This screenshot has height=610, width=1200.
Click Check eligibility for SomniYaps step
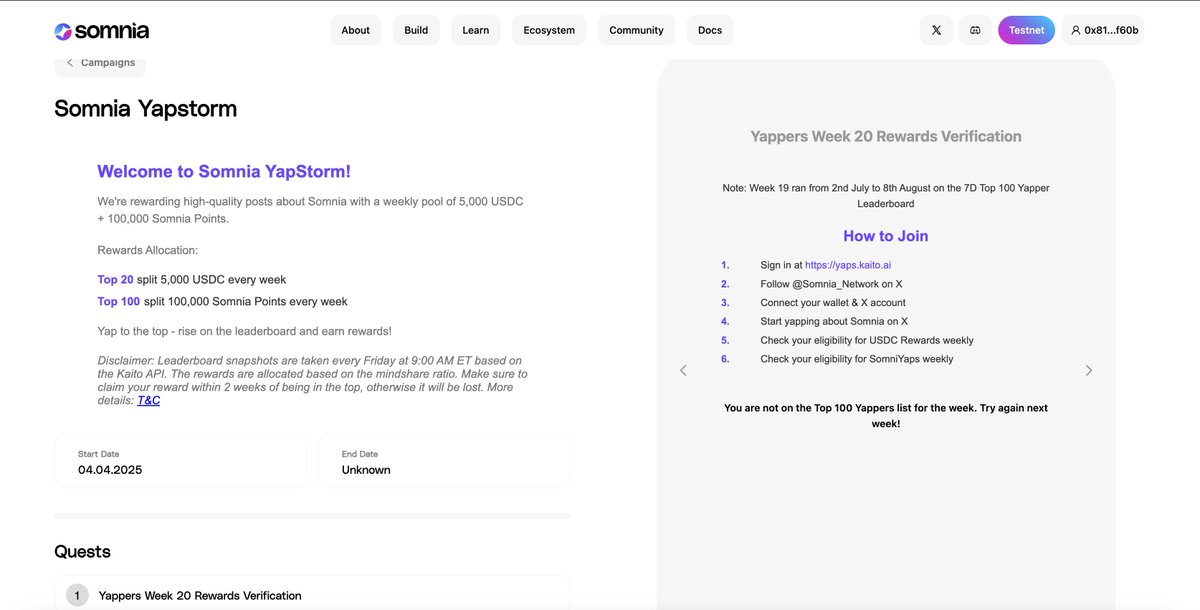[x=857, y=359]
